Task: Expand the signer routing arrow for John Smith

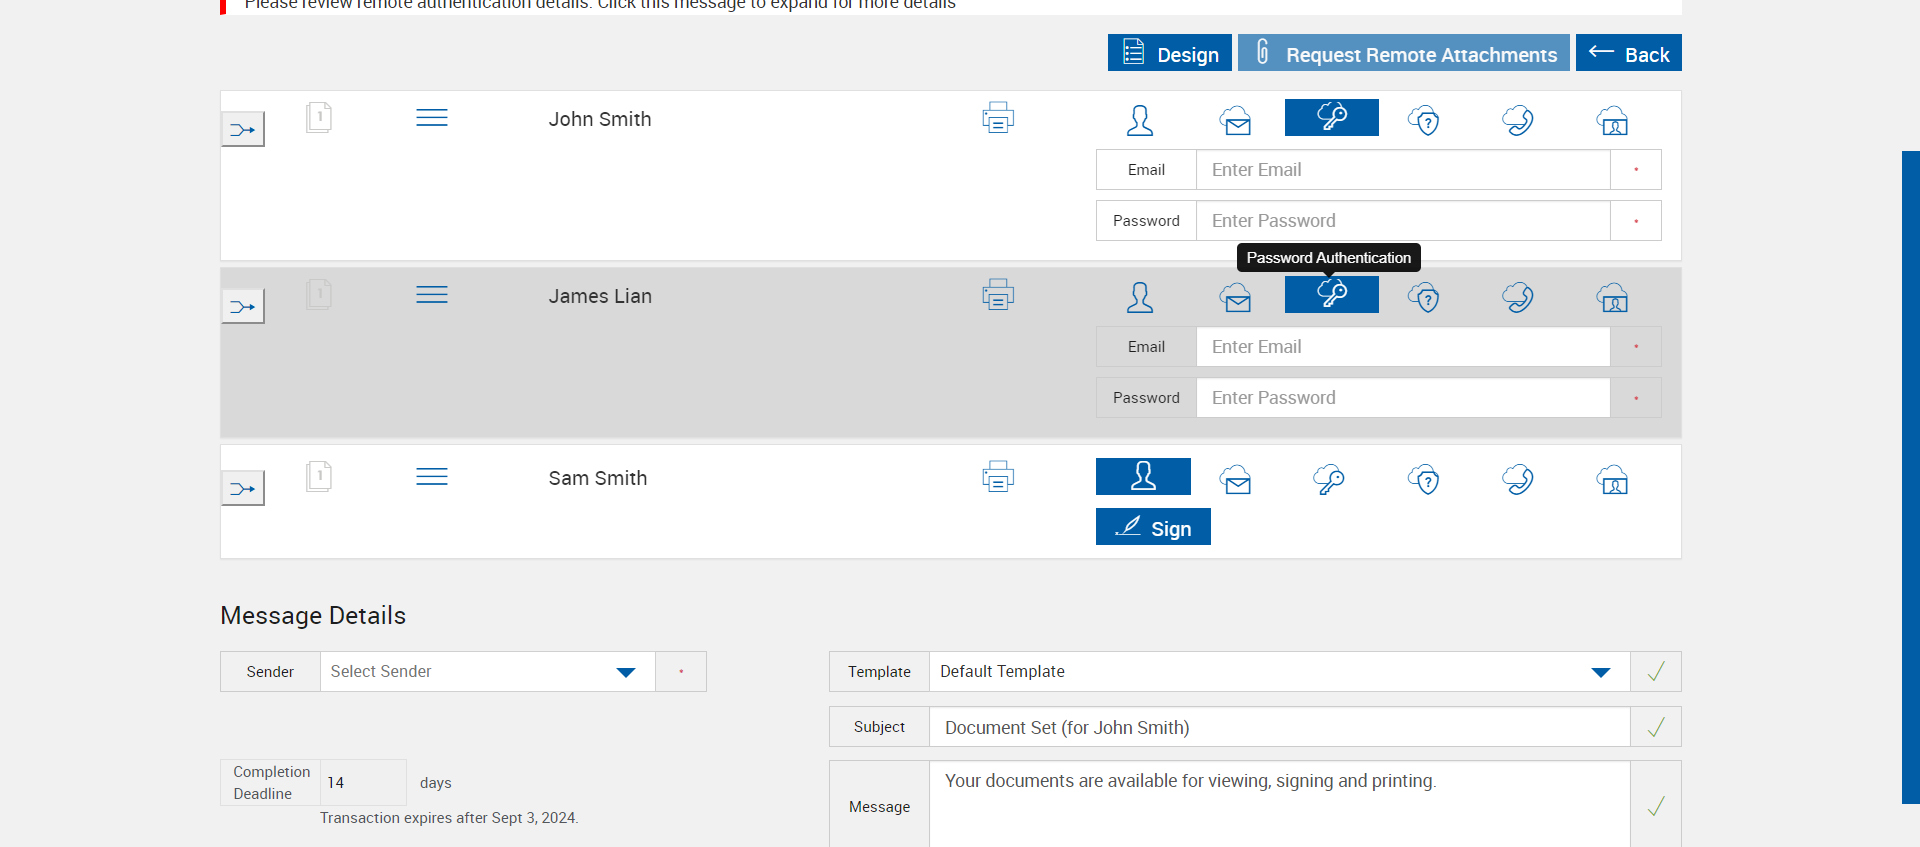Action: point(243,129)
